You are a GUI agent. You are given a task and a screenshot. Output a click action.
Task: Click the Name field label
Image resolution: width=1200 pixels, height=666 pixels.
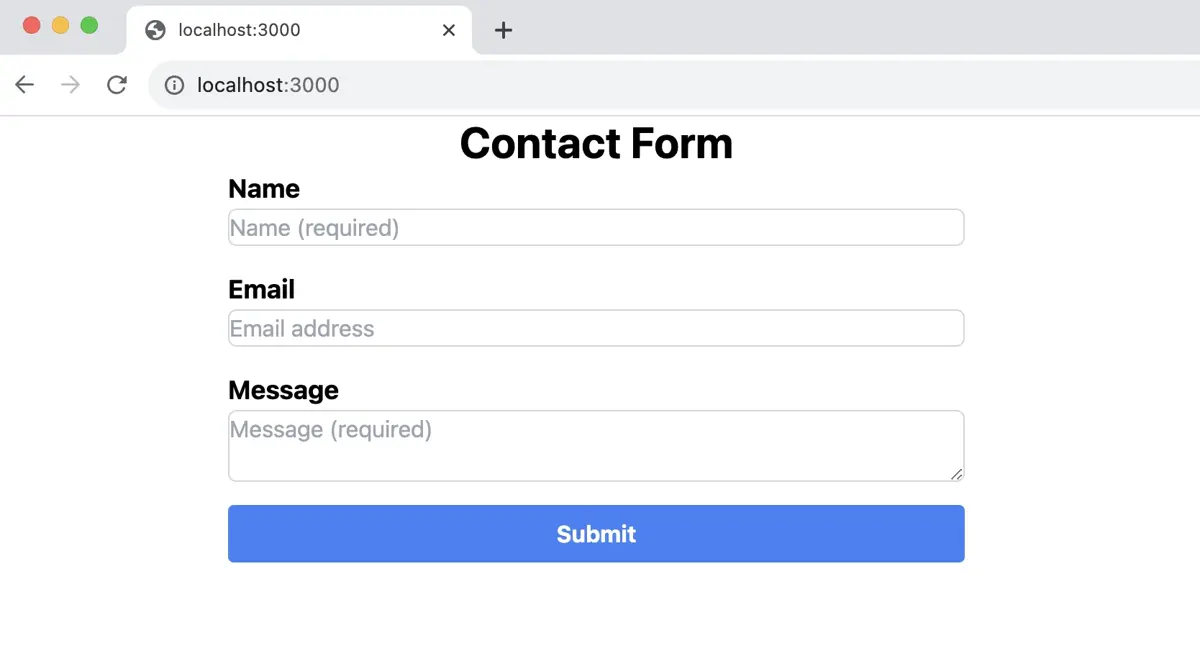tap(264, 188)
